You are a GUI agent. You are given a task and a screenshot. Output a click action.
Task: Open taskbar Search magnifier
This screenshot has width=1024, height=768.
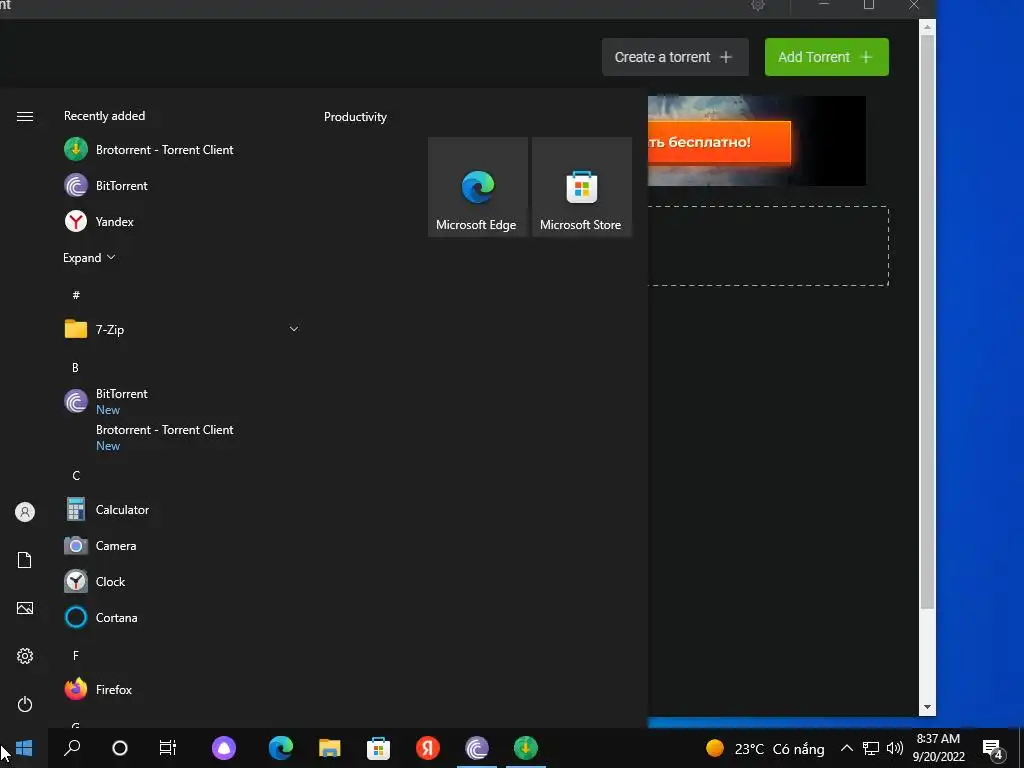(x=72, y=748)
